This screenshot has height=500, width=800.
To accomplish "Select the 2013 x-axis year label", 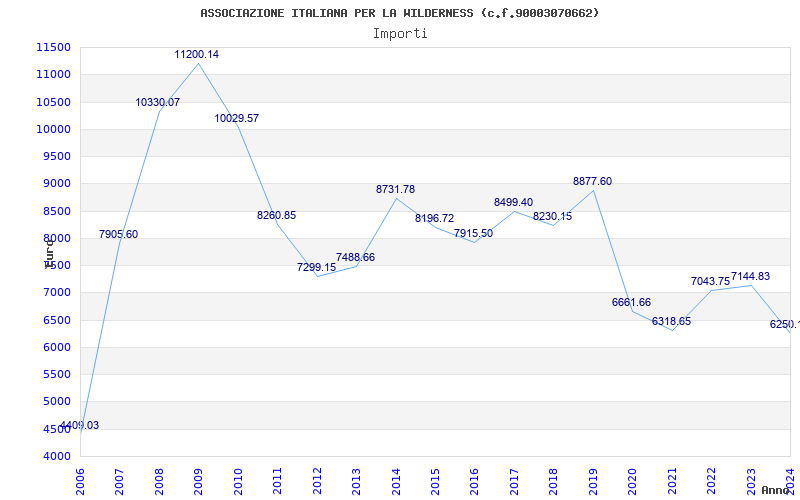I will tap(356, 482).
